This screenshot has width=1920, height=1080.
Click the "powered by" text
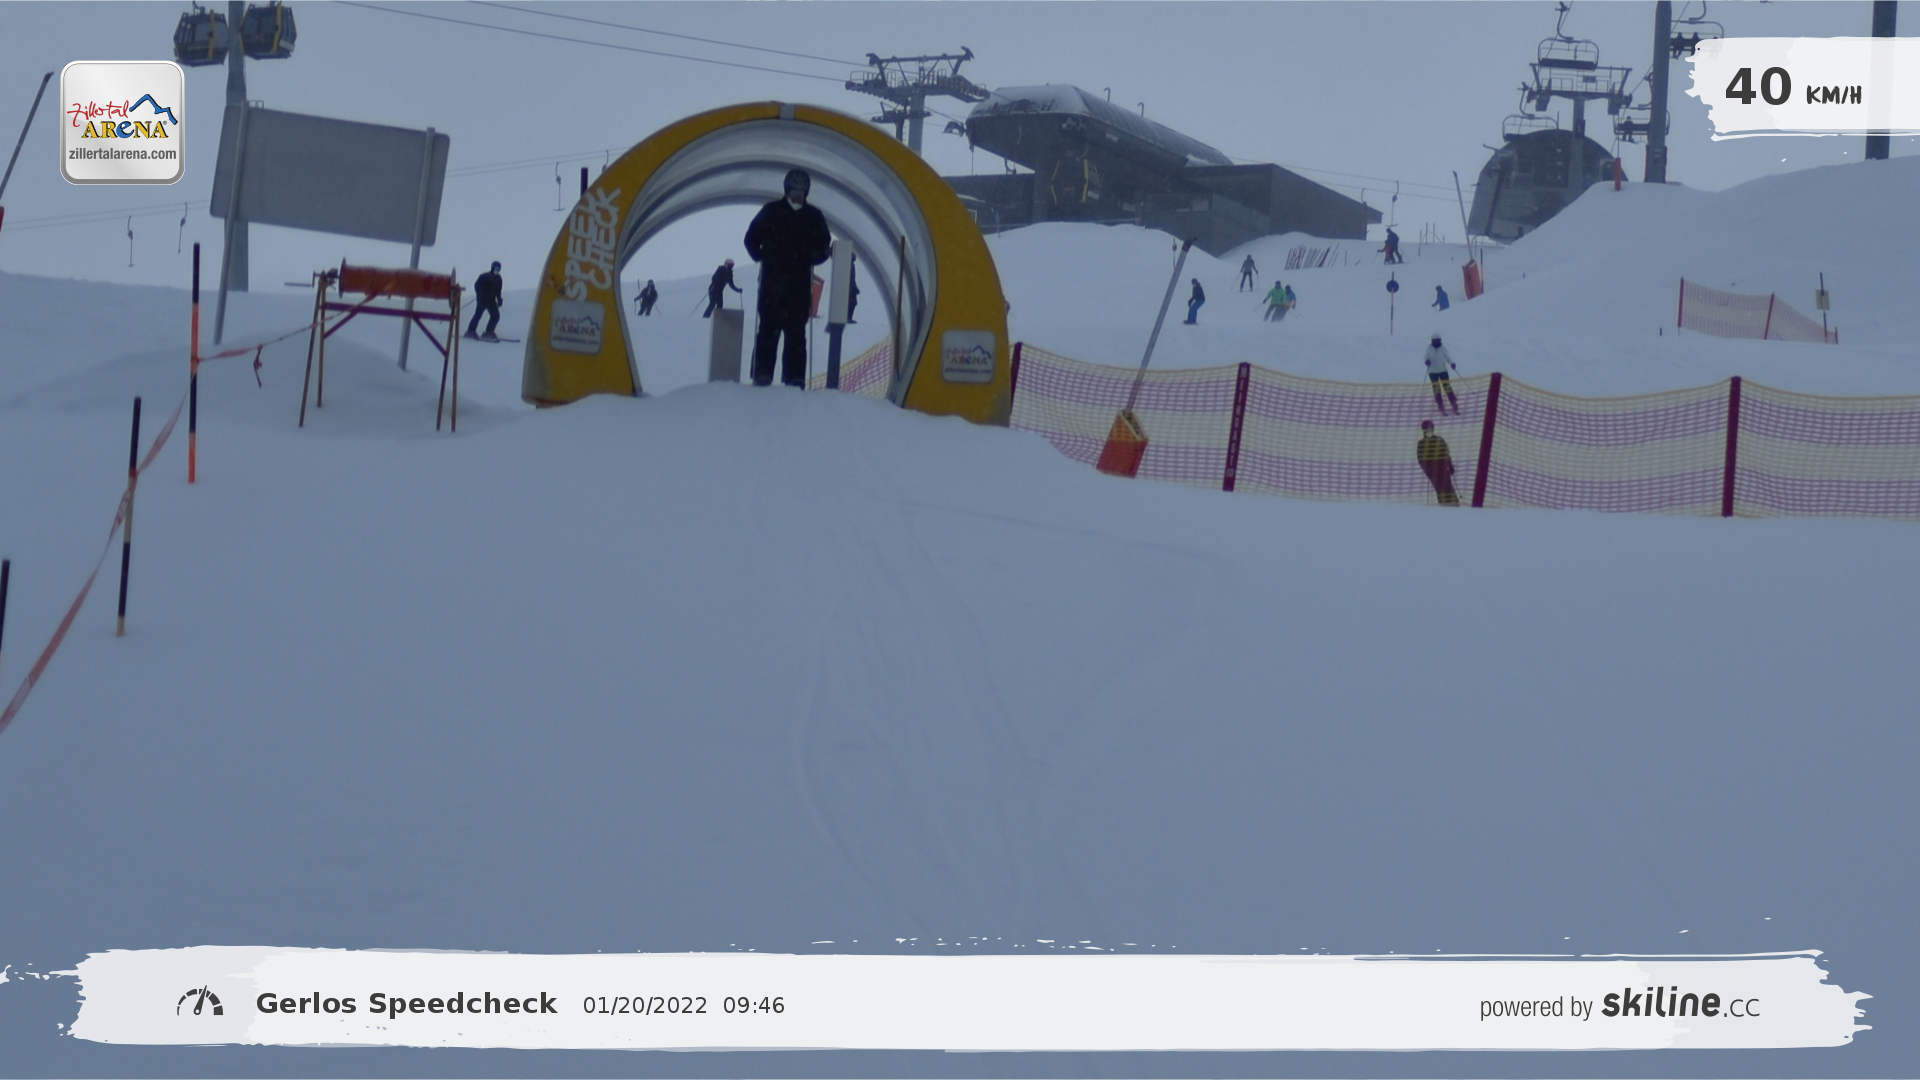(1535, 1007)
